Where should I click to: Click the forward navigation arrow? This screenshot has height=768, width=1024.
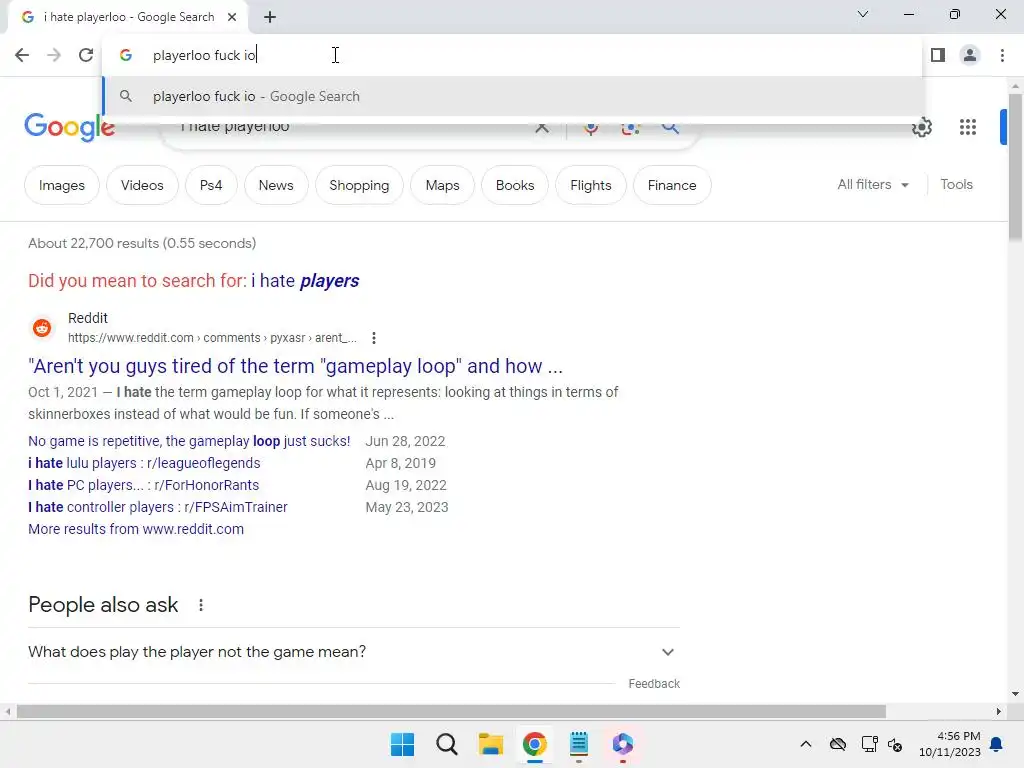54,55
